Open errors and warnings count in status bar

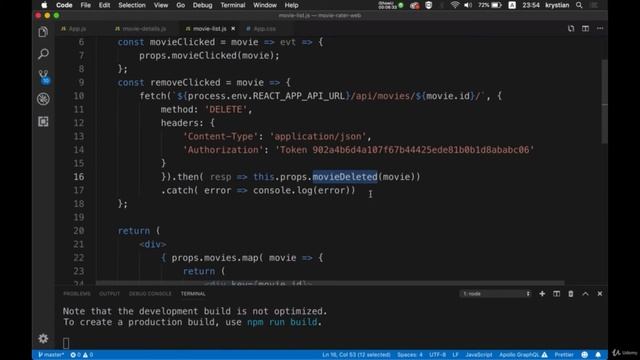[x=82, y=355]
